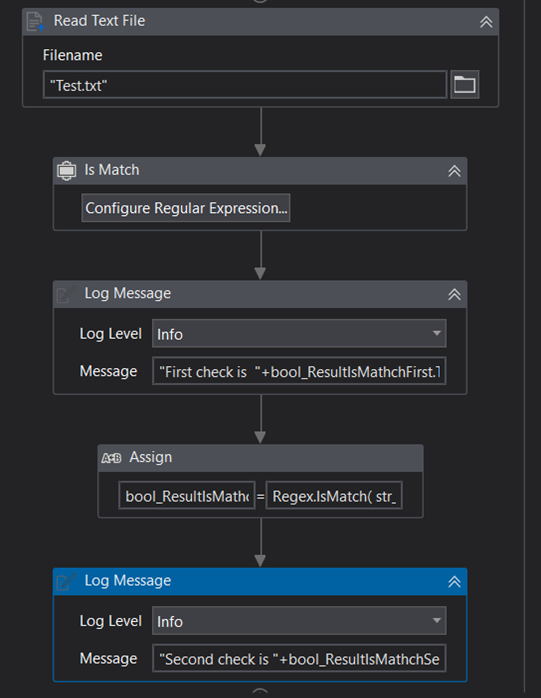541x698 pixels.
Task: Collapse the Second check Log Message activity
Action: [454, 581]
